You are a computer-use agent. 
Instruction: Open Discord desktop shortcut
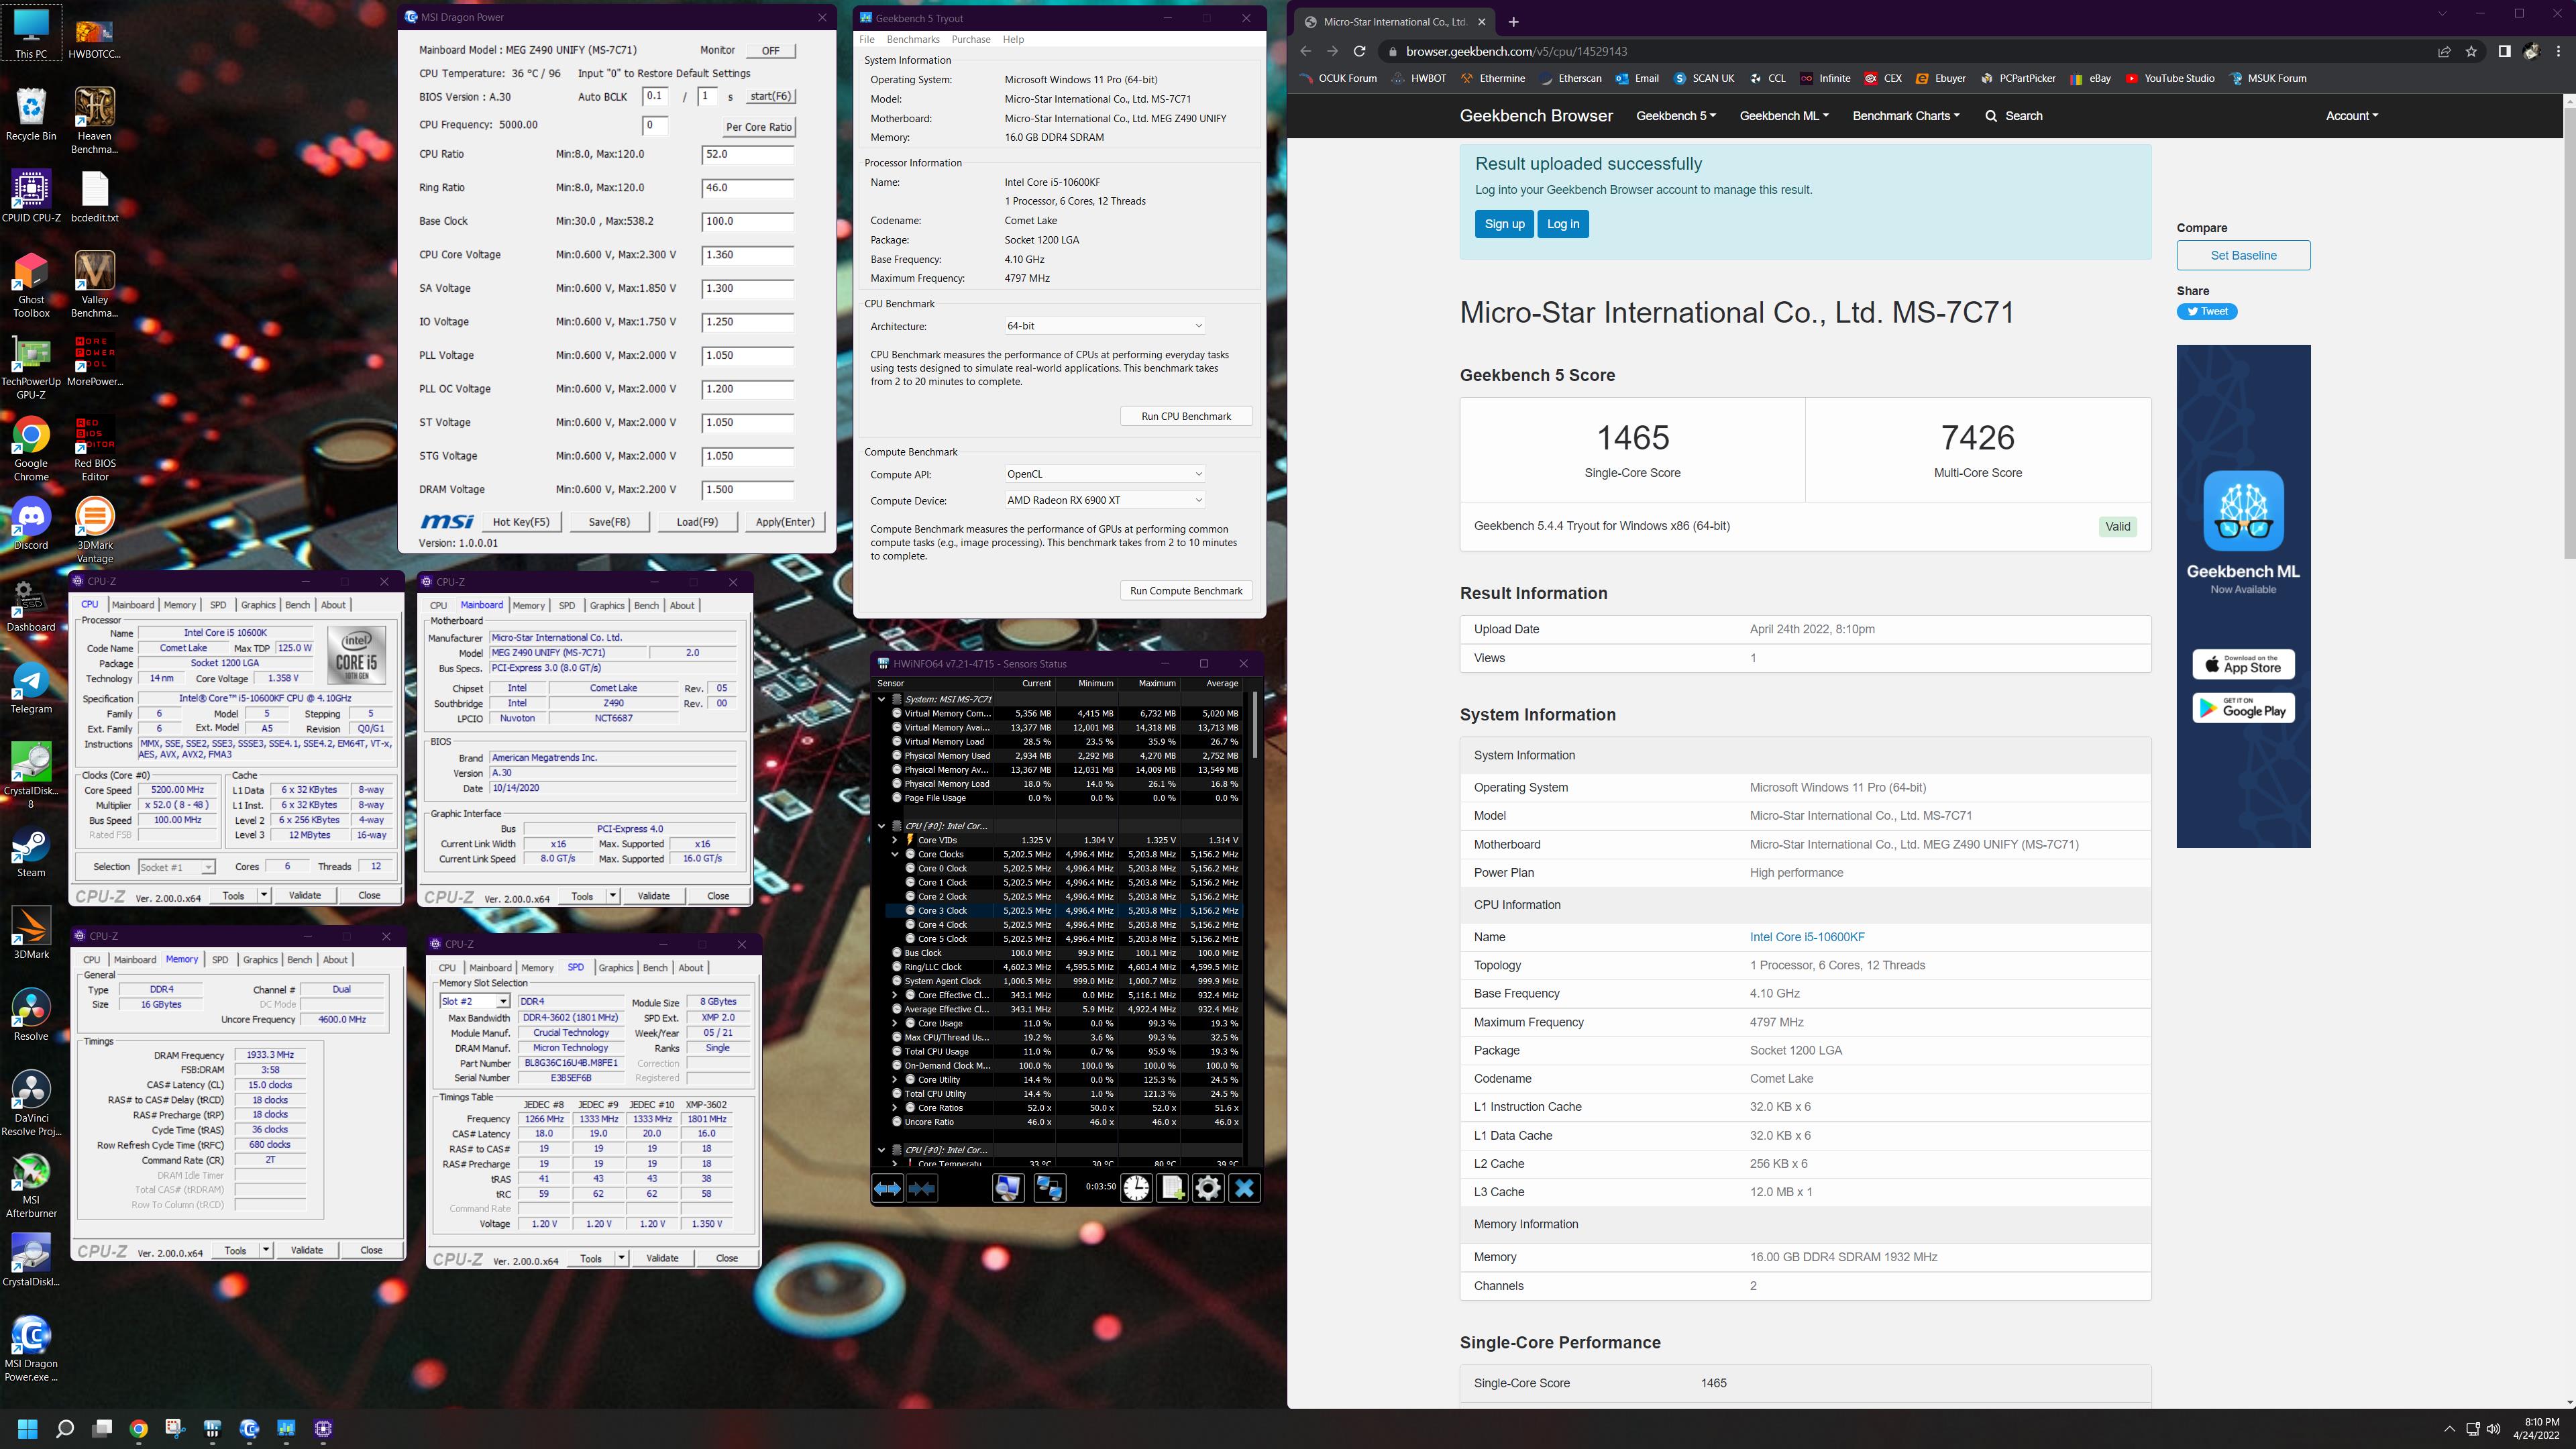[31, 523]
